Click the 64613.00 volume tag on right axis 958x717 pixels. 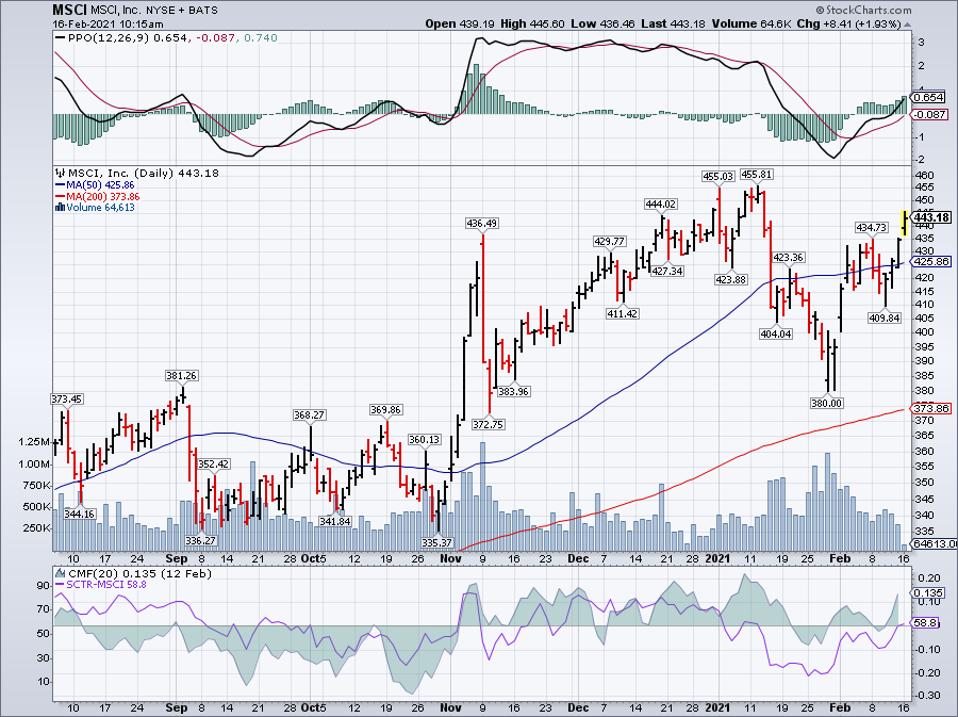935,544
